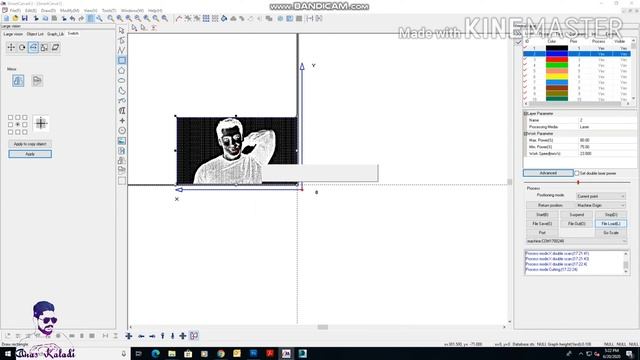
Task: Click the bottom toolbar center-align cross icon
Action: coord(129,336)
